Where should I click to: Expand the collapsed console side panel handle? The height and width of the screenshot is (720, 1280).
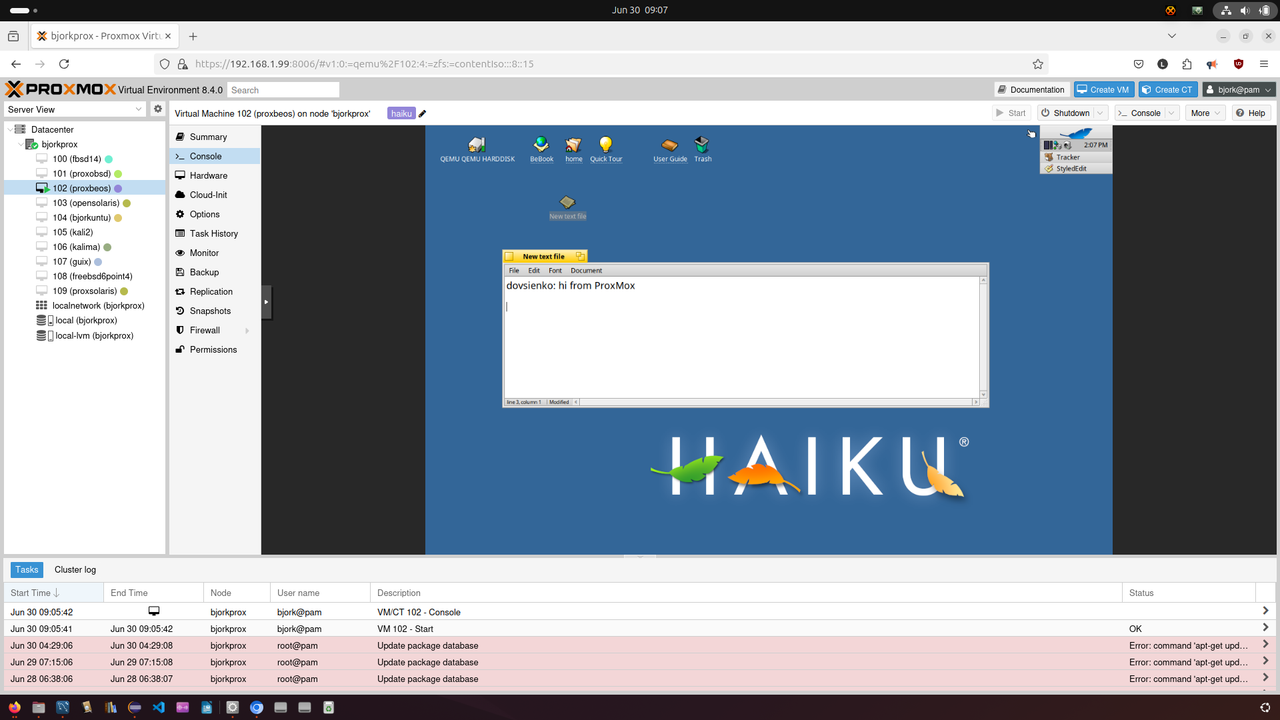coord(267,301)
